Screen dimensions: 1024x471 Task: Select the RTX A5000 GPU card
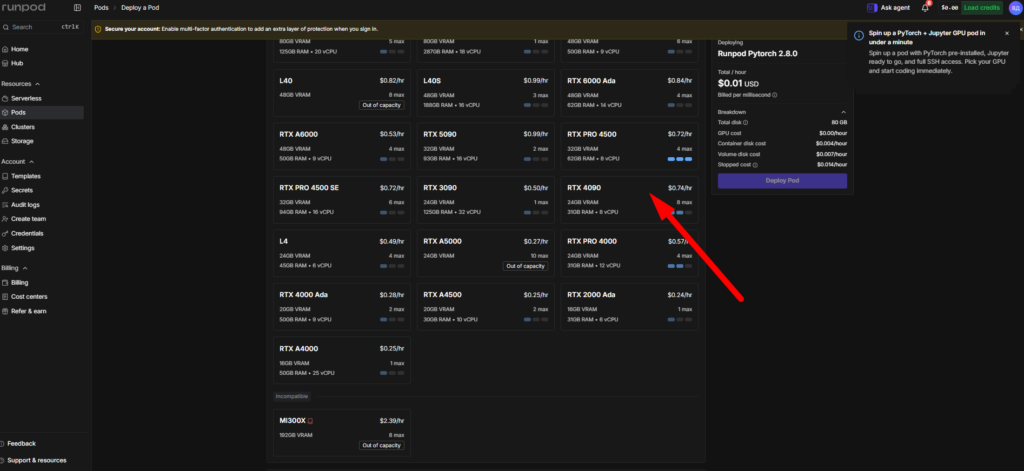tap(486, 253)
